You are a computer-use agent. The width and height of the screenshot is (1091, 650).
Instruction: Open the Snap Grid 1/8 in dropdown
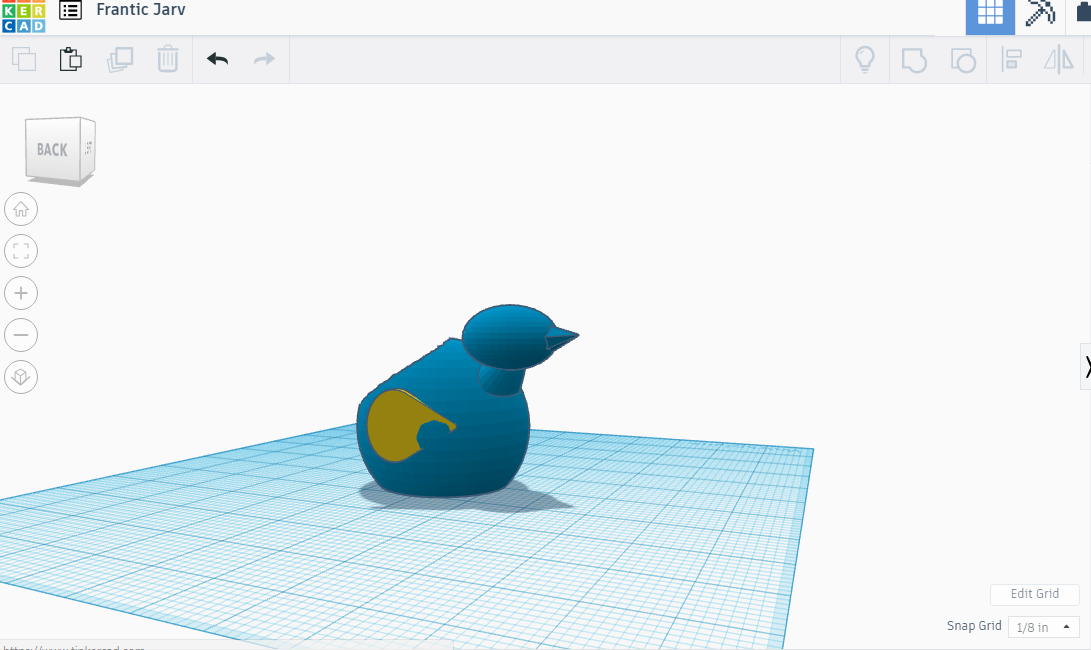pyautogui.click(x=1043, y=627)
